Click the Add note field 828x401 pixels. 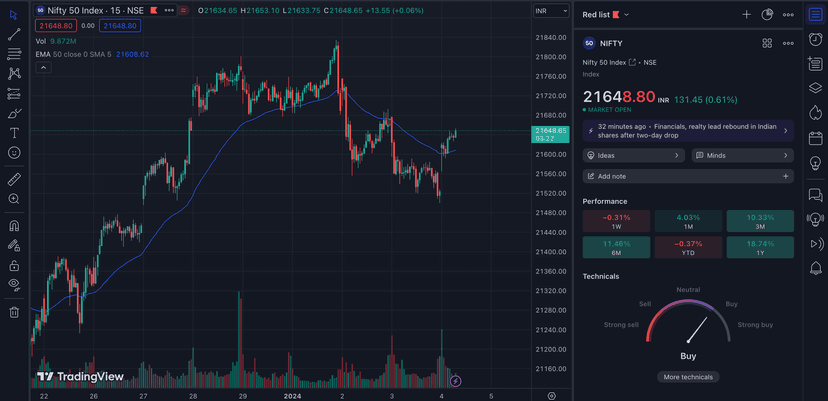click(x=688, y=176)
